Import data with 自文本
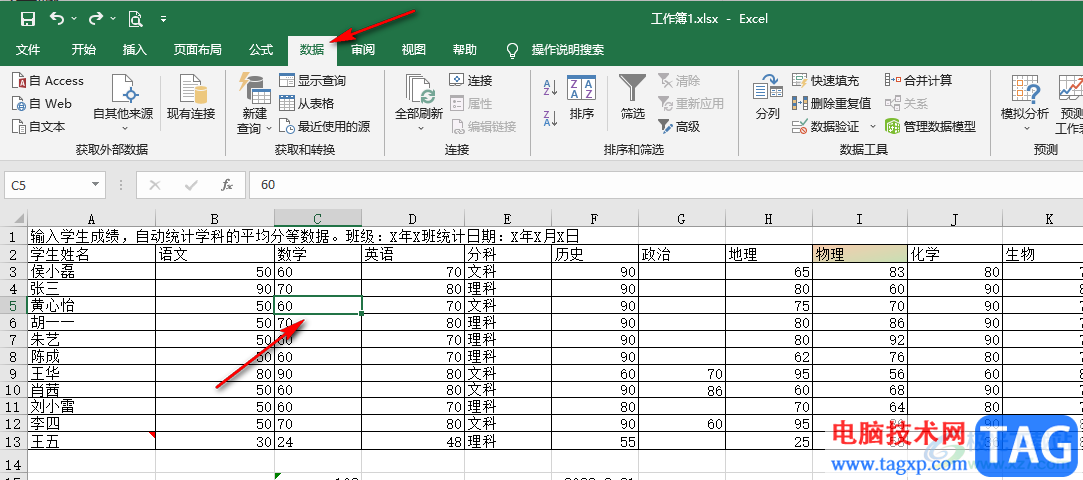This screenshot has height=480, width=1083. tap(39, 126)
